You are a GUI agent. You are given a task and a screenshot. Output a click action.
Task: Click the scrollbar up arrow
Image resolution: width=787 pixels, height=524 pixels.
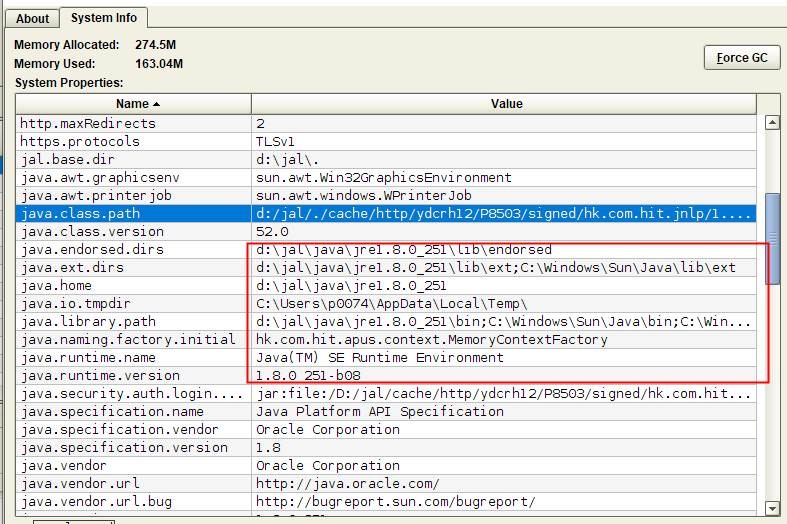(771, 123)
